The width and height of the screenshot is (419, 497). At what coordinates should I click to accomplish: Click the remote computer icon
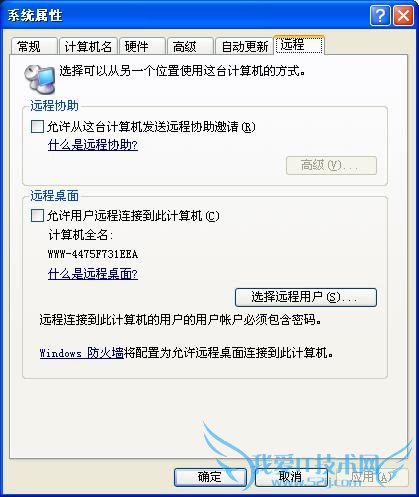point(40,78)
